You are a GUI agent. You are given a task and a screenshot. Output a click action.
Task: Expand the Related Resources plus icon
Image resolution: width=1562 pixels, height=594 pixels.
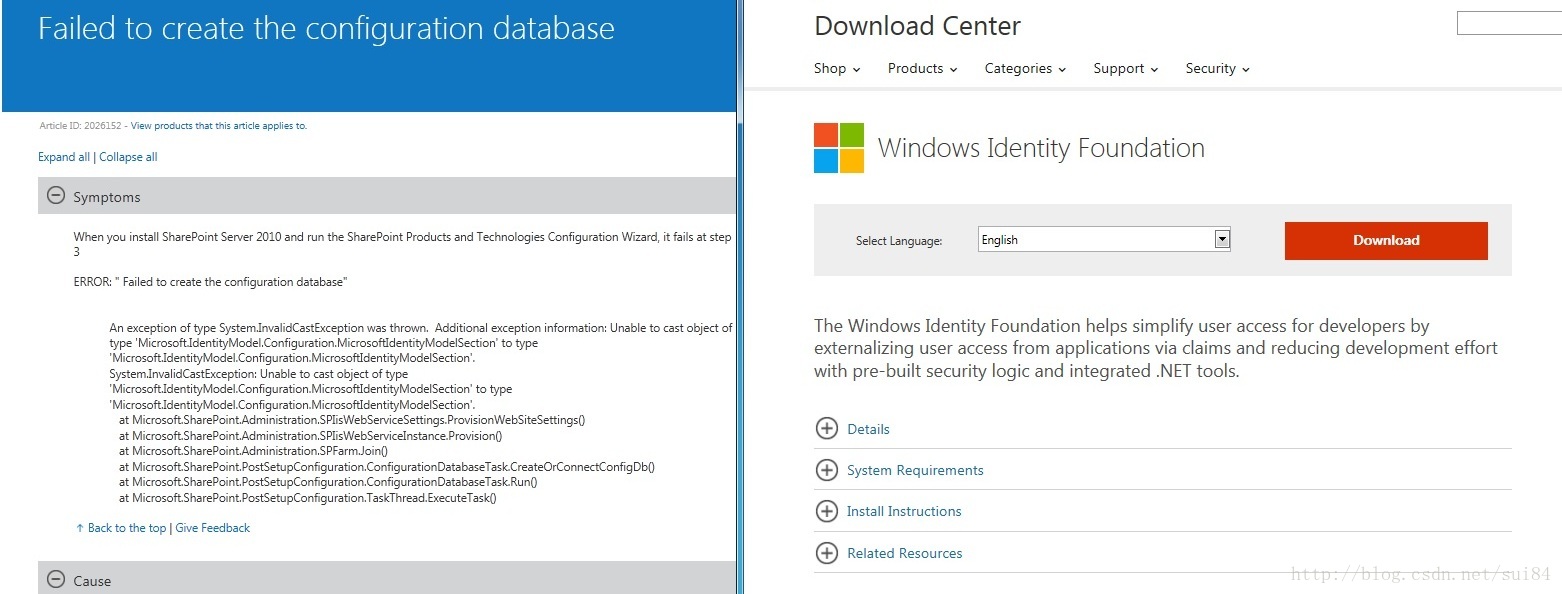coord(827,553)
